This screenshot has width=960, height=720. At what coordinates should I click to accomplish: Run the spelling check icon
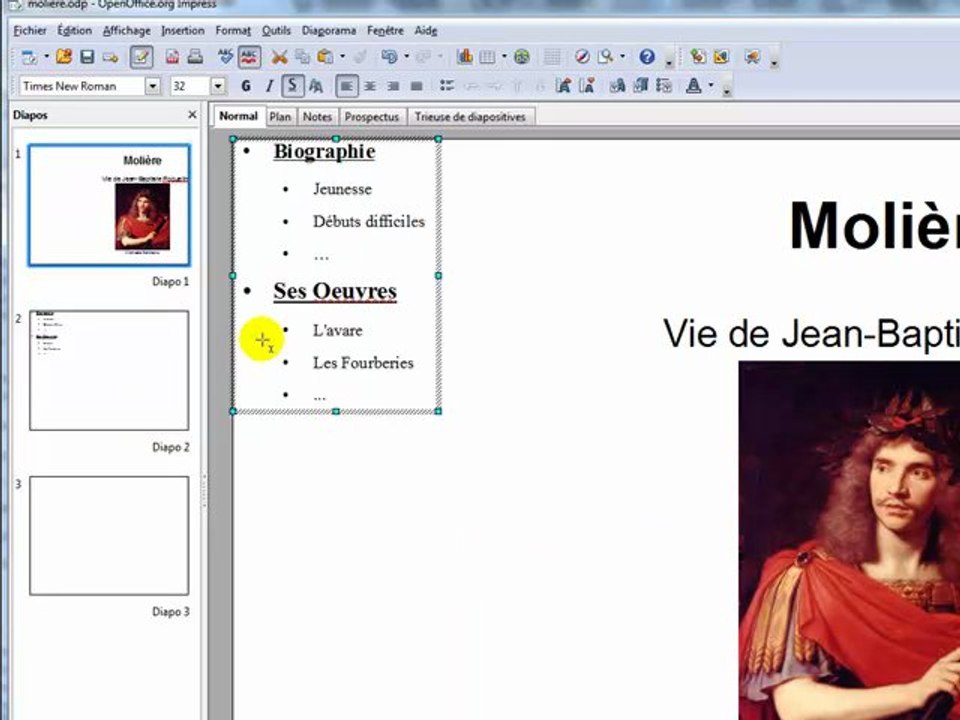[x=225, y=57]
